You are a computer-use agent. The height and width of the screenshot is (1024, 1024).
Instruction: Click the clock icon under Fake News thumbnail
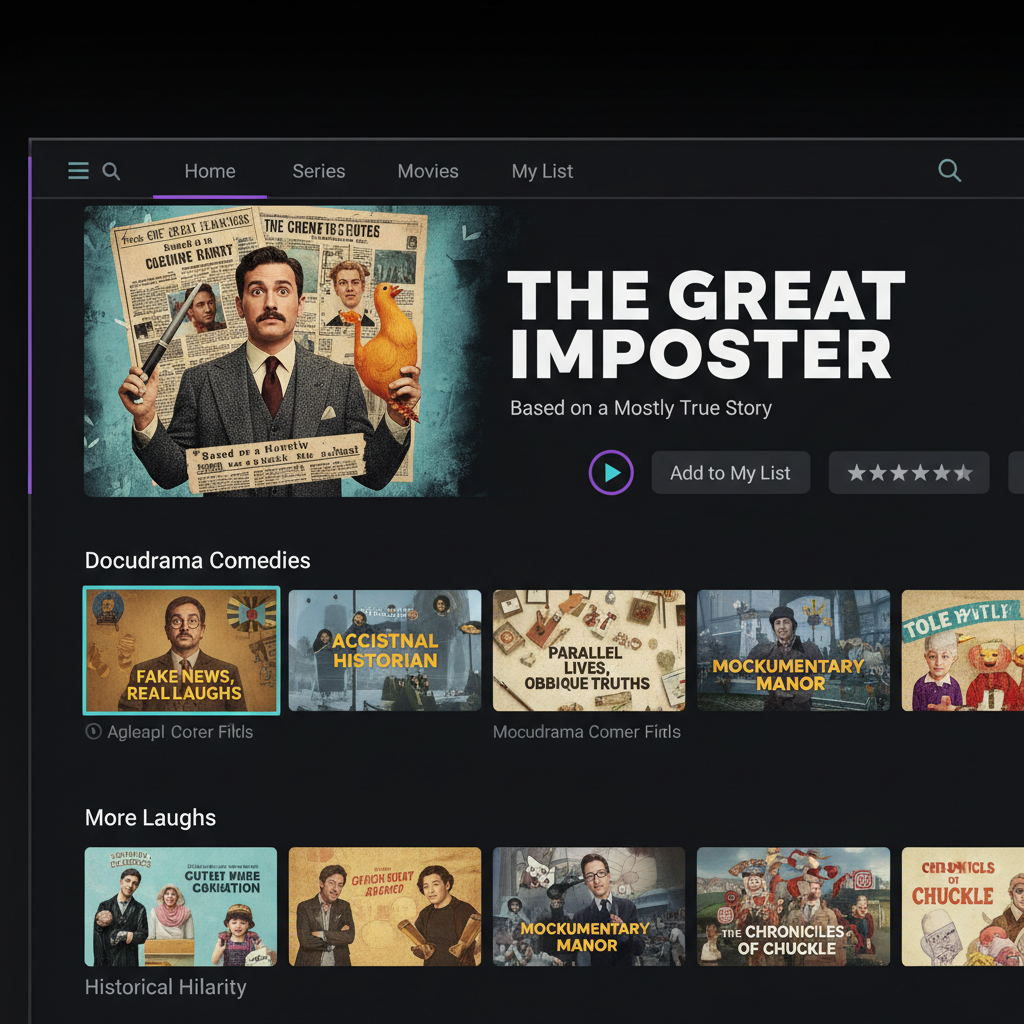click(x=93, y=731)
